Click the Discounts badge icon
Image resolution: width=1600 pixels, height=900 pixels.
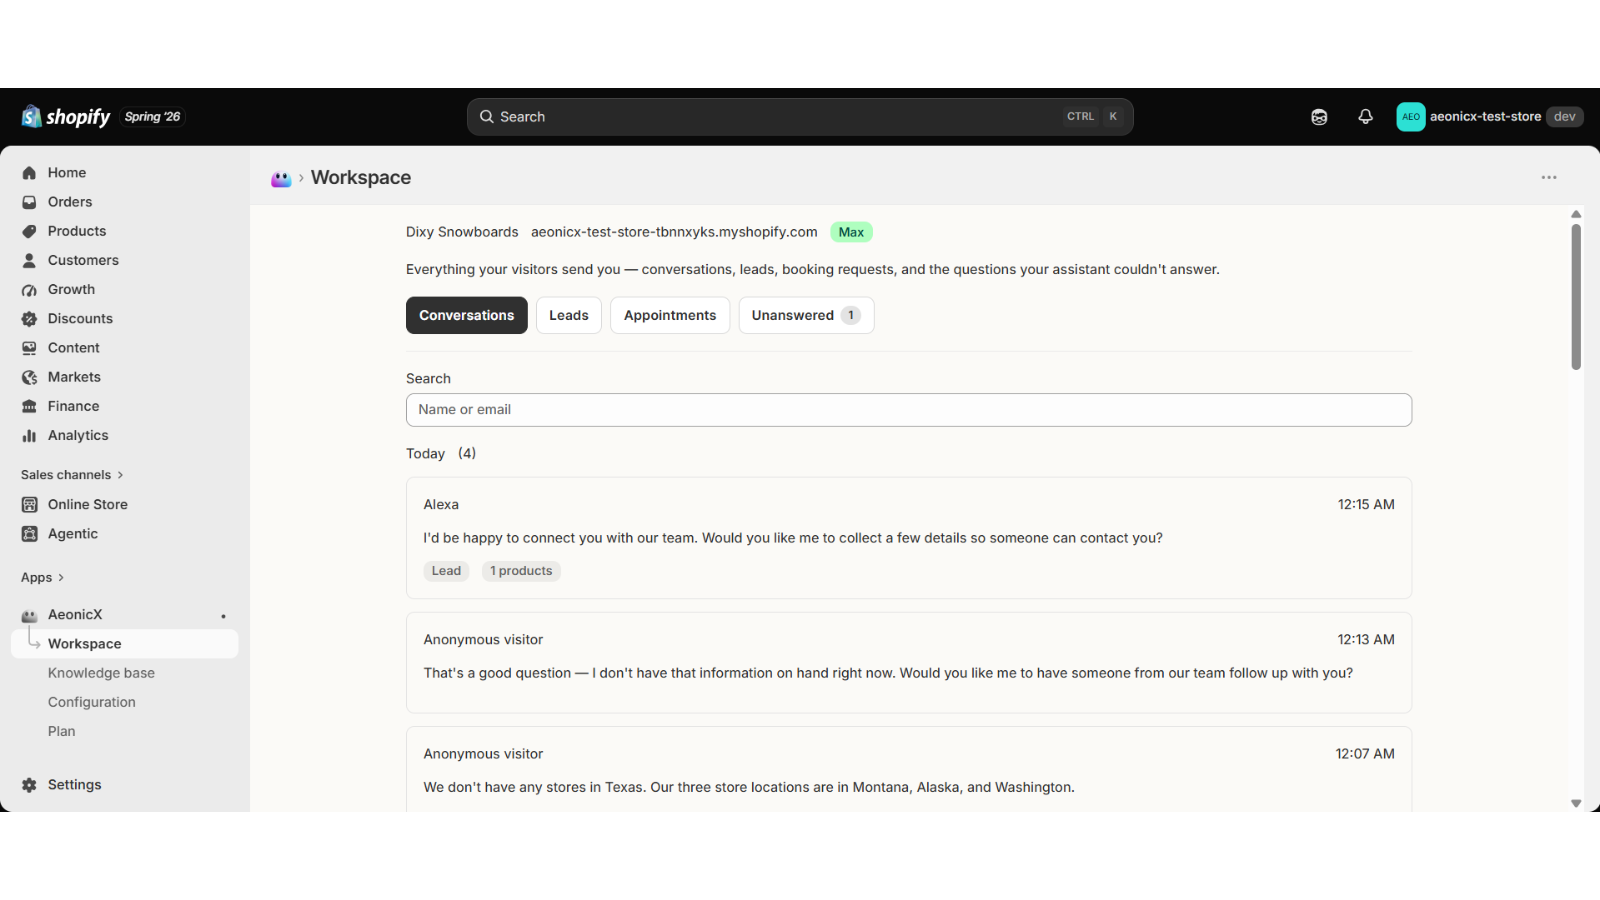tap(29, 319)
